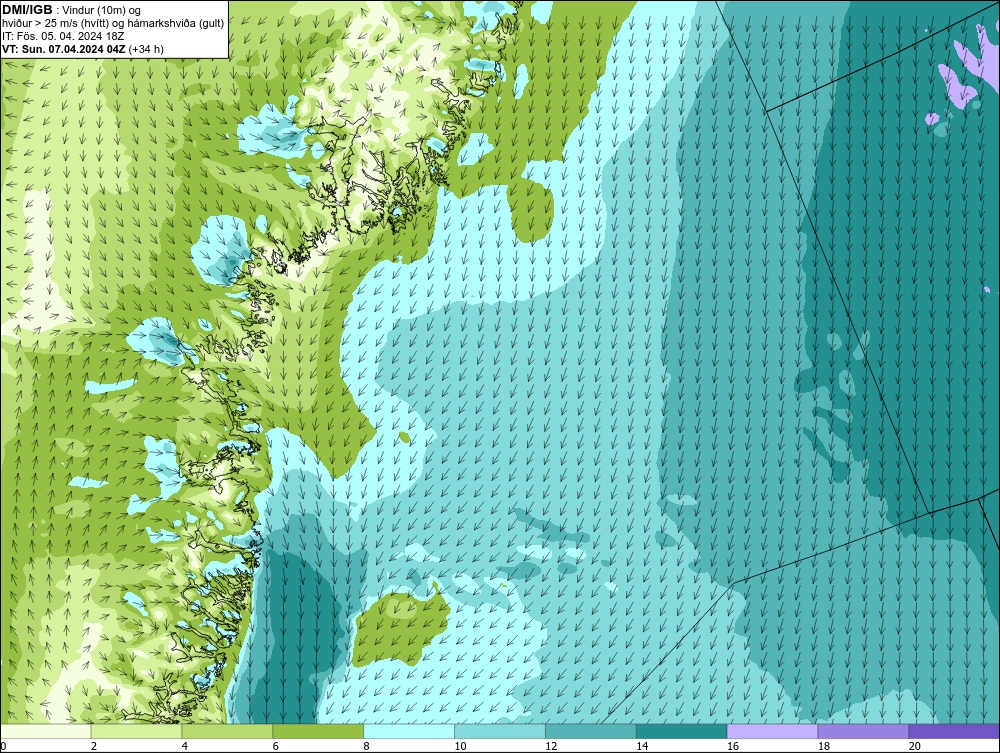Click the 2–4 m/s light green legend swatch
The width and height of the screenshot is (1000, 753).
tap(136, 731)
